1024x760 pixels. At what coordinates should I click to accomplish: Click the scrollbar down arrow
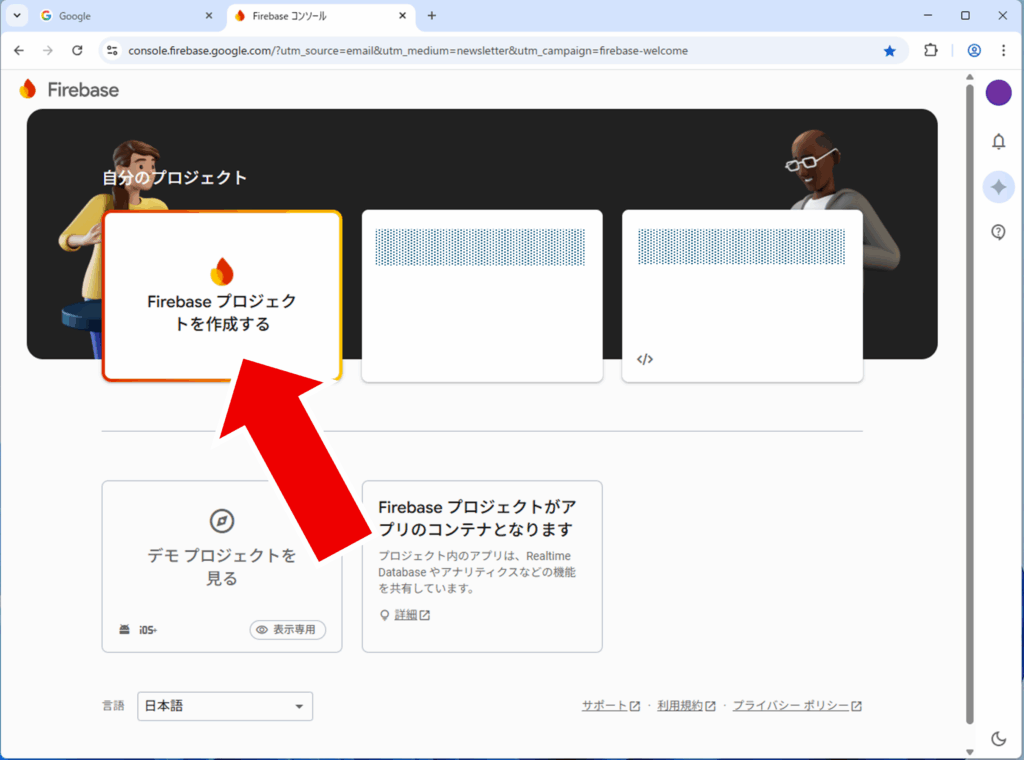[x=970, y=752]
